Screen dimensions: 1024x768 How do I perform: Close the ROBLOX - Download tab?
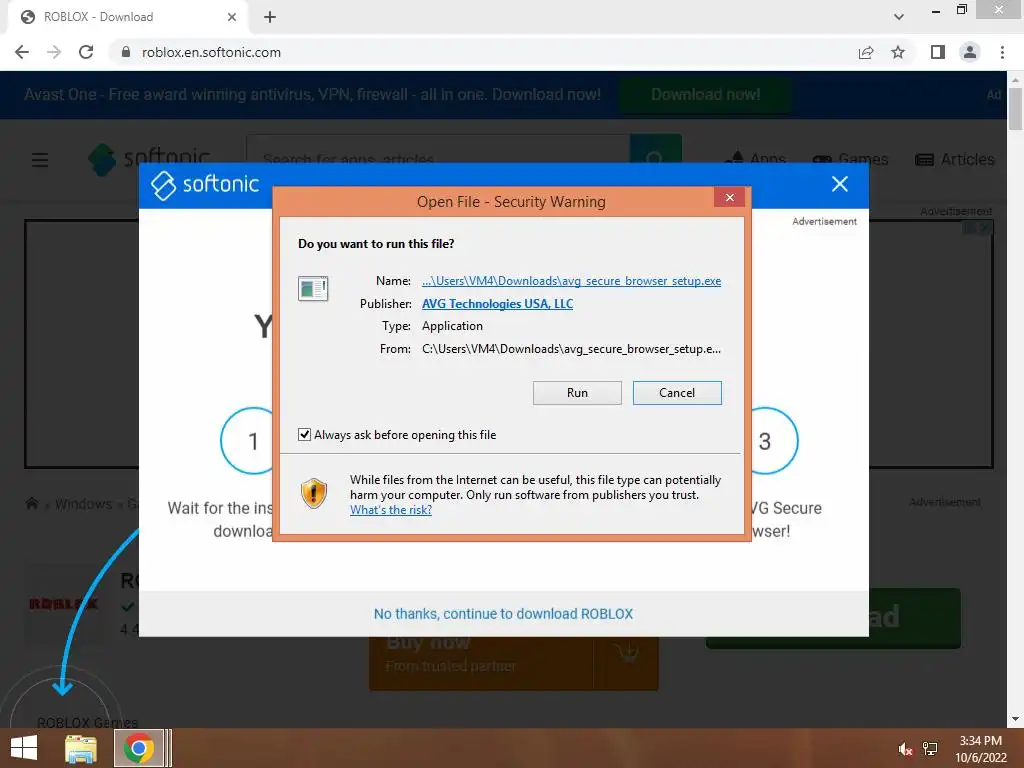232,17
